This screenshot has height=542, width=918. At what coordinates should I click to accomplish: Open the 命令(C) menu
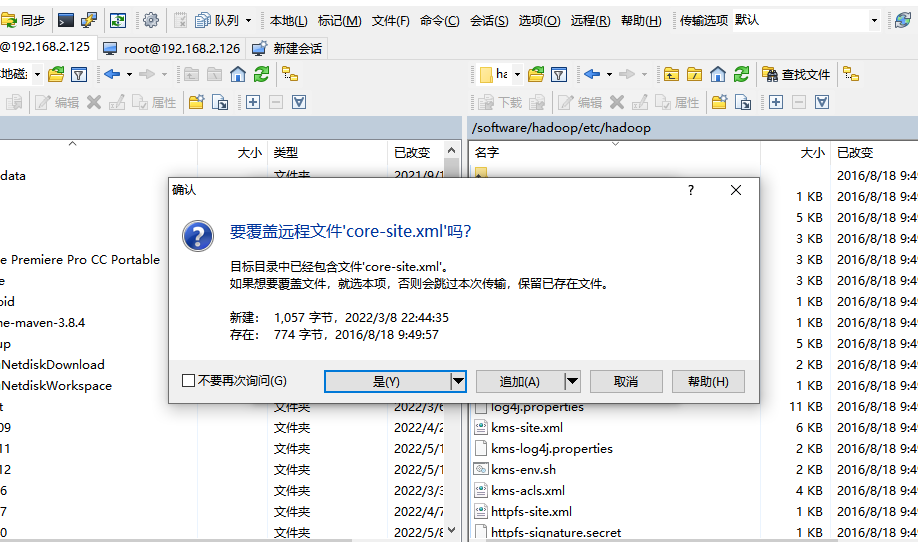point(440,21)
